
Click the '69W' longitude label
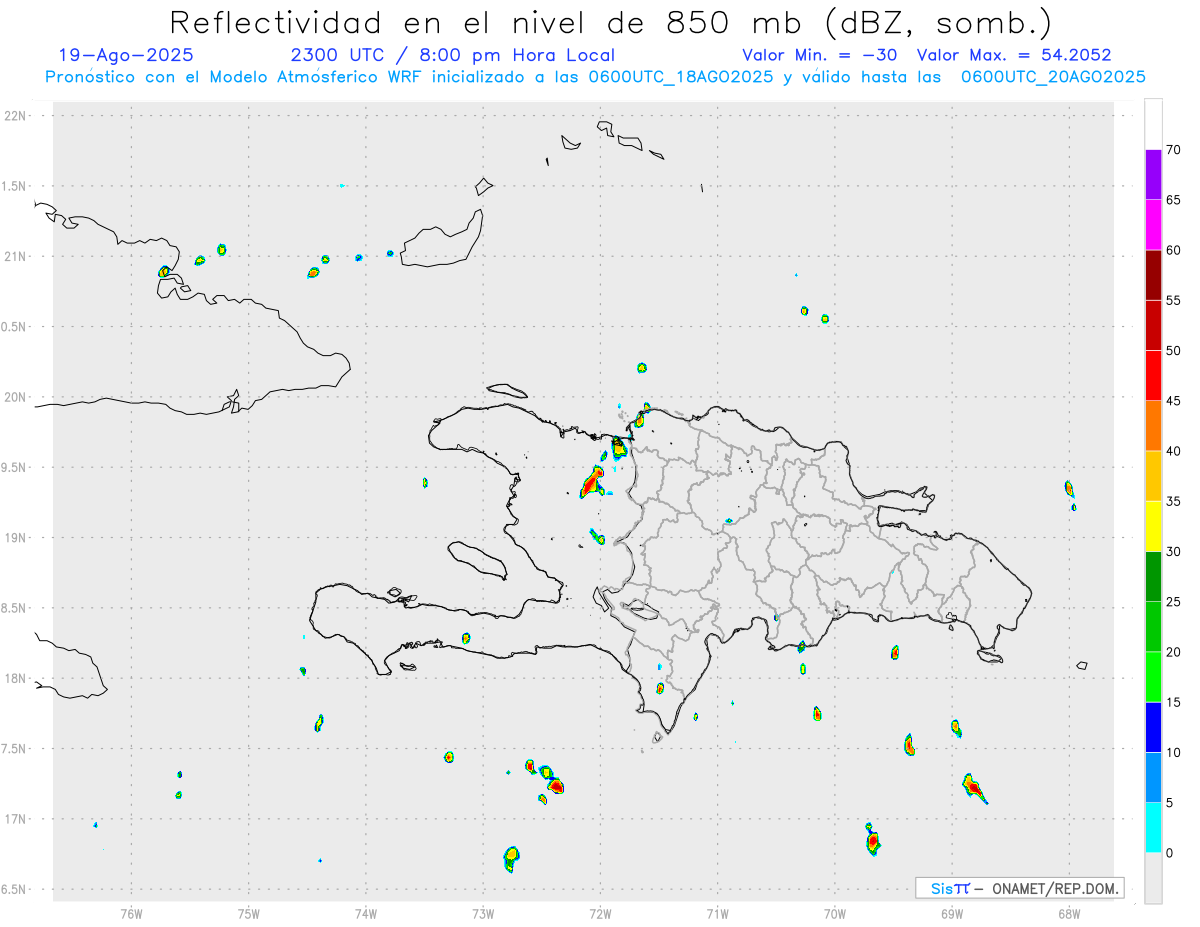[952, 913]
